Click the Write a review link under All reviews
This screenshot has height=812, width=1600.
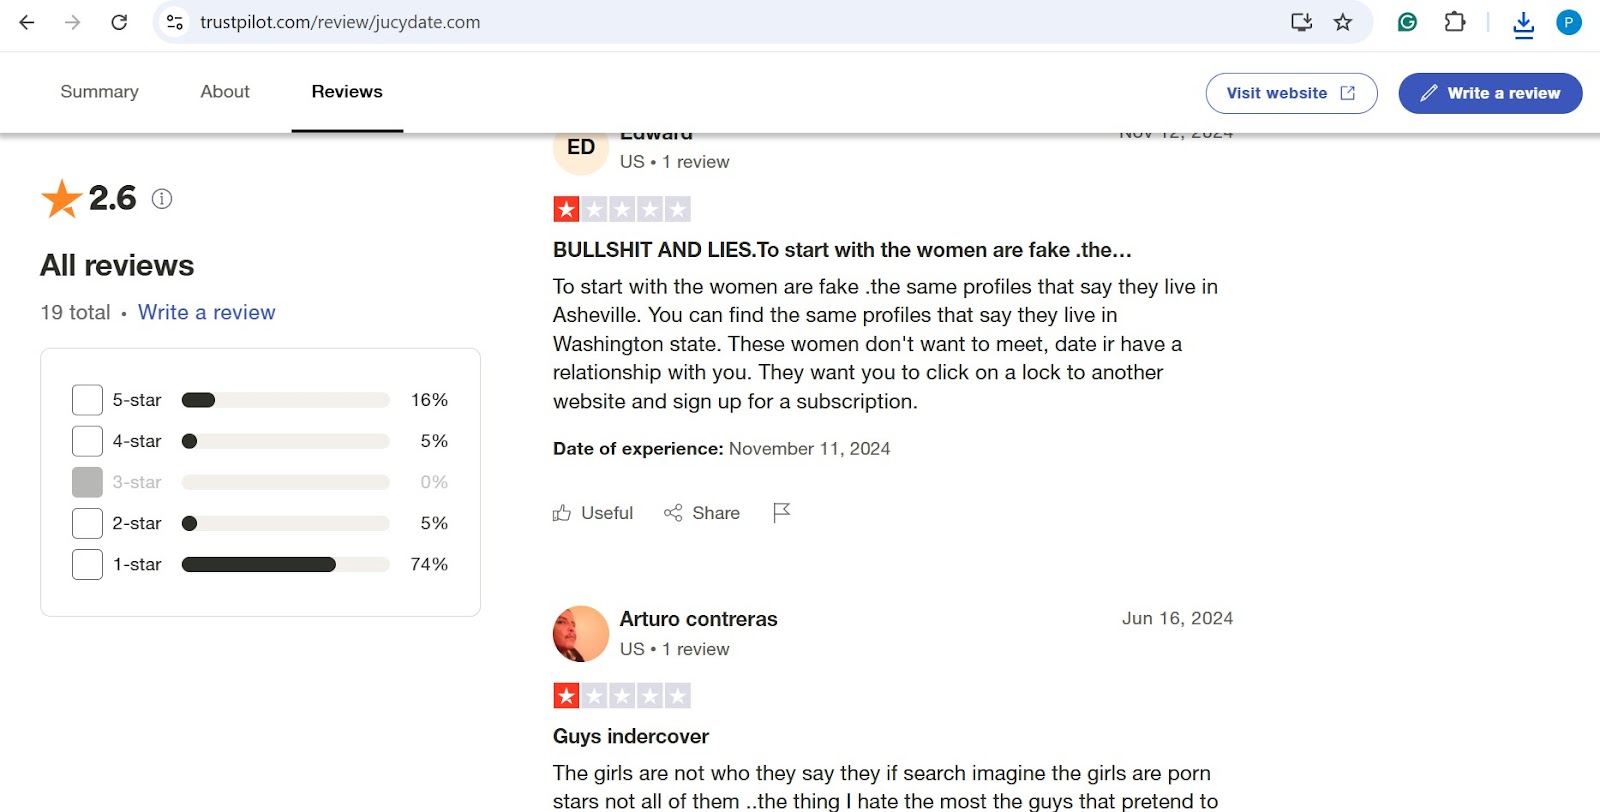coord(206,312)
